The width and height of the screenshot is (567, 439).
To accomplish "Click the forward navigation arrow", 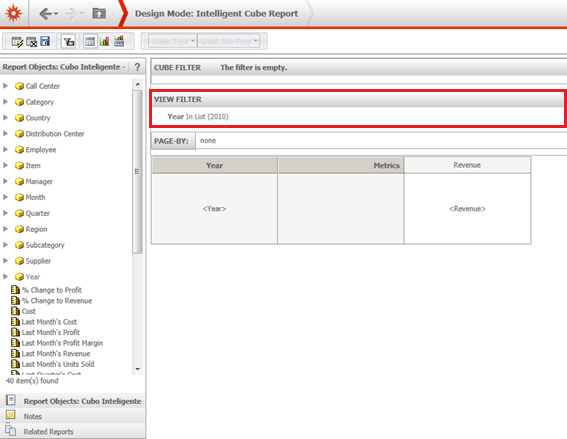I will (x=72, y=14).
